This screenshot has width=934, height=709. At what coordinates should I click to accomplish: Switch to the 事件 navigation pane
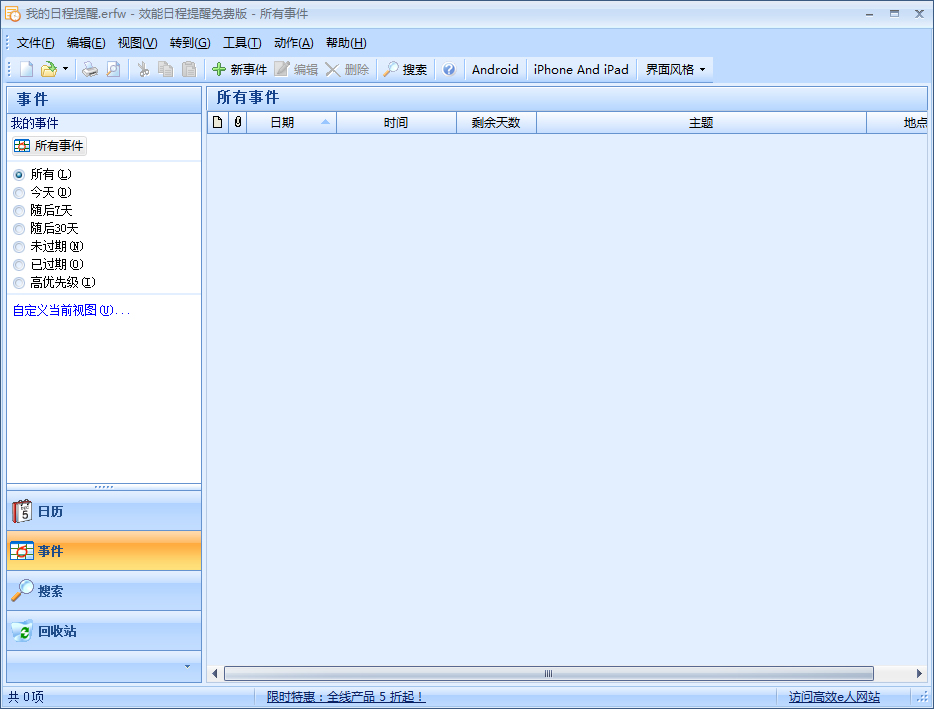coord(104,551)
